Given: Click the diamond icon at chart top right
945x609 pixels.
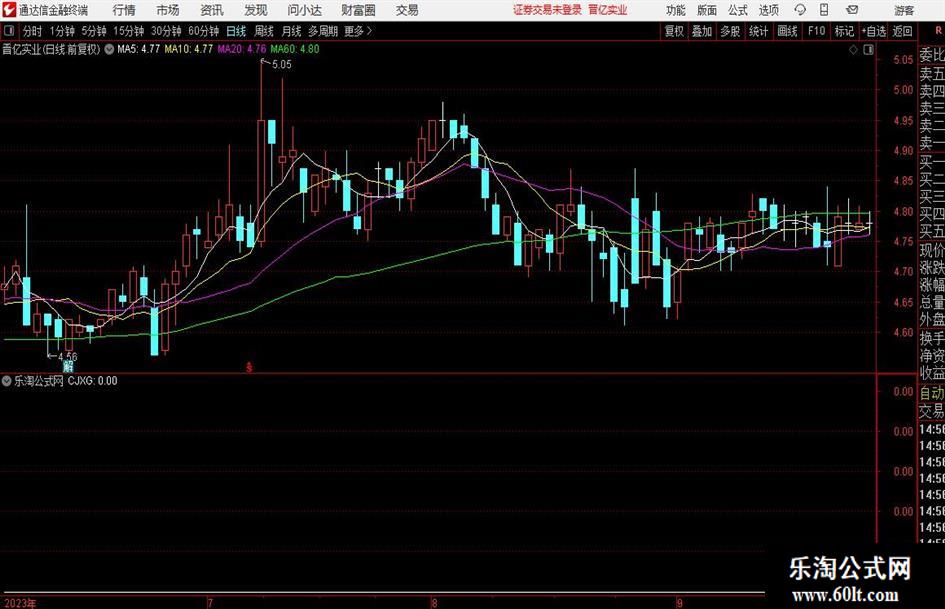Looking at the screenshot, I should 853,50.
